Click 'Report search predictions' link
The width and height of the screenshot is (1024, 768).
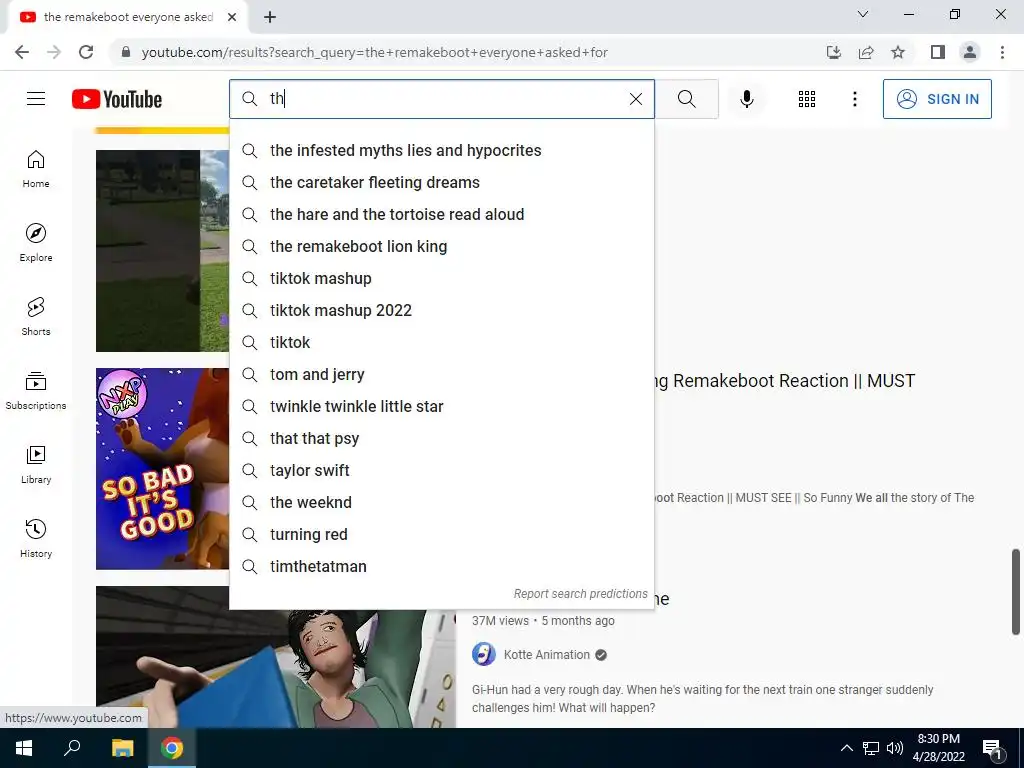pyautogui.click(x=581, y=594)
